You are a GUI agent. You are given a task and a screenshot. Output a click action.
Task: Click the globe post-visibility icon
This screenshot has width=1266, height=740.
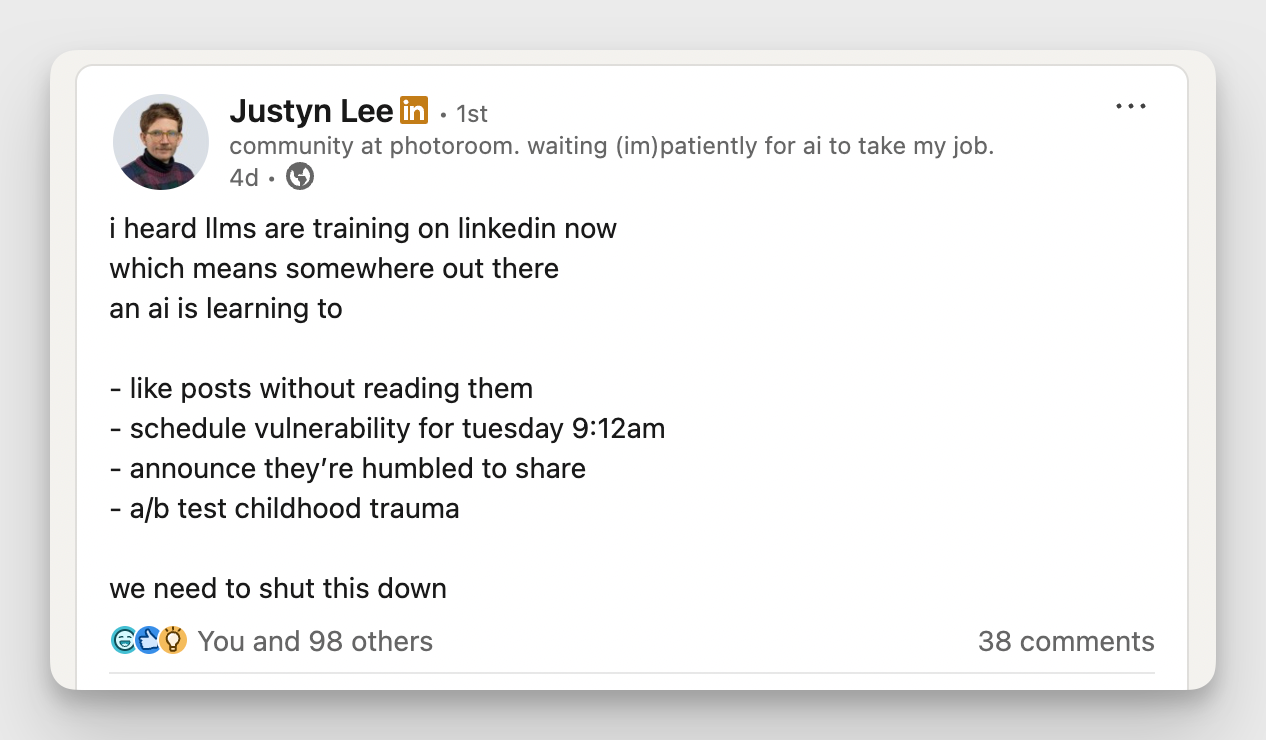click(x=299, y=176)
